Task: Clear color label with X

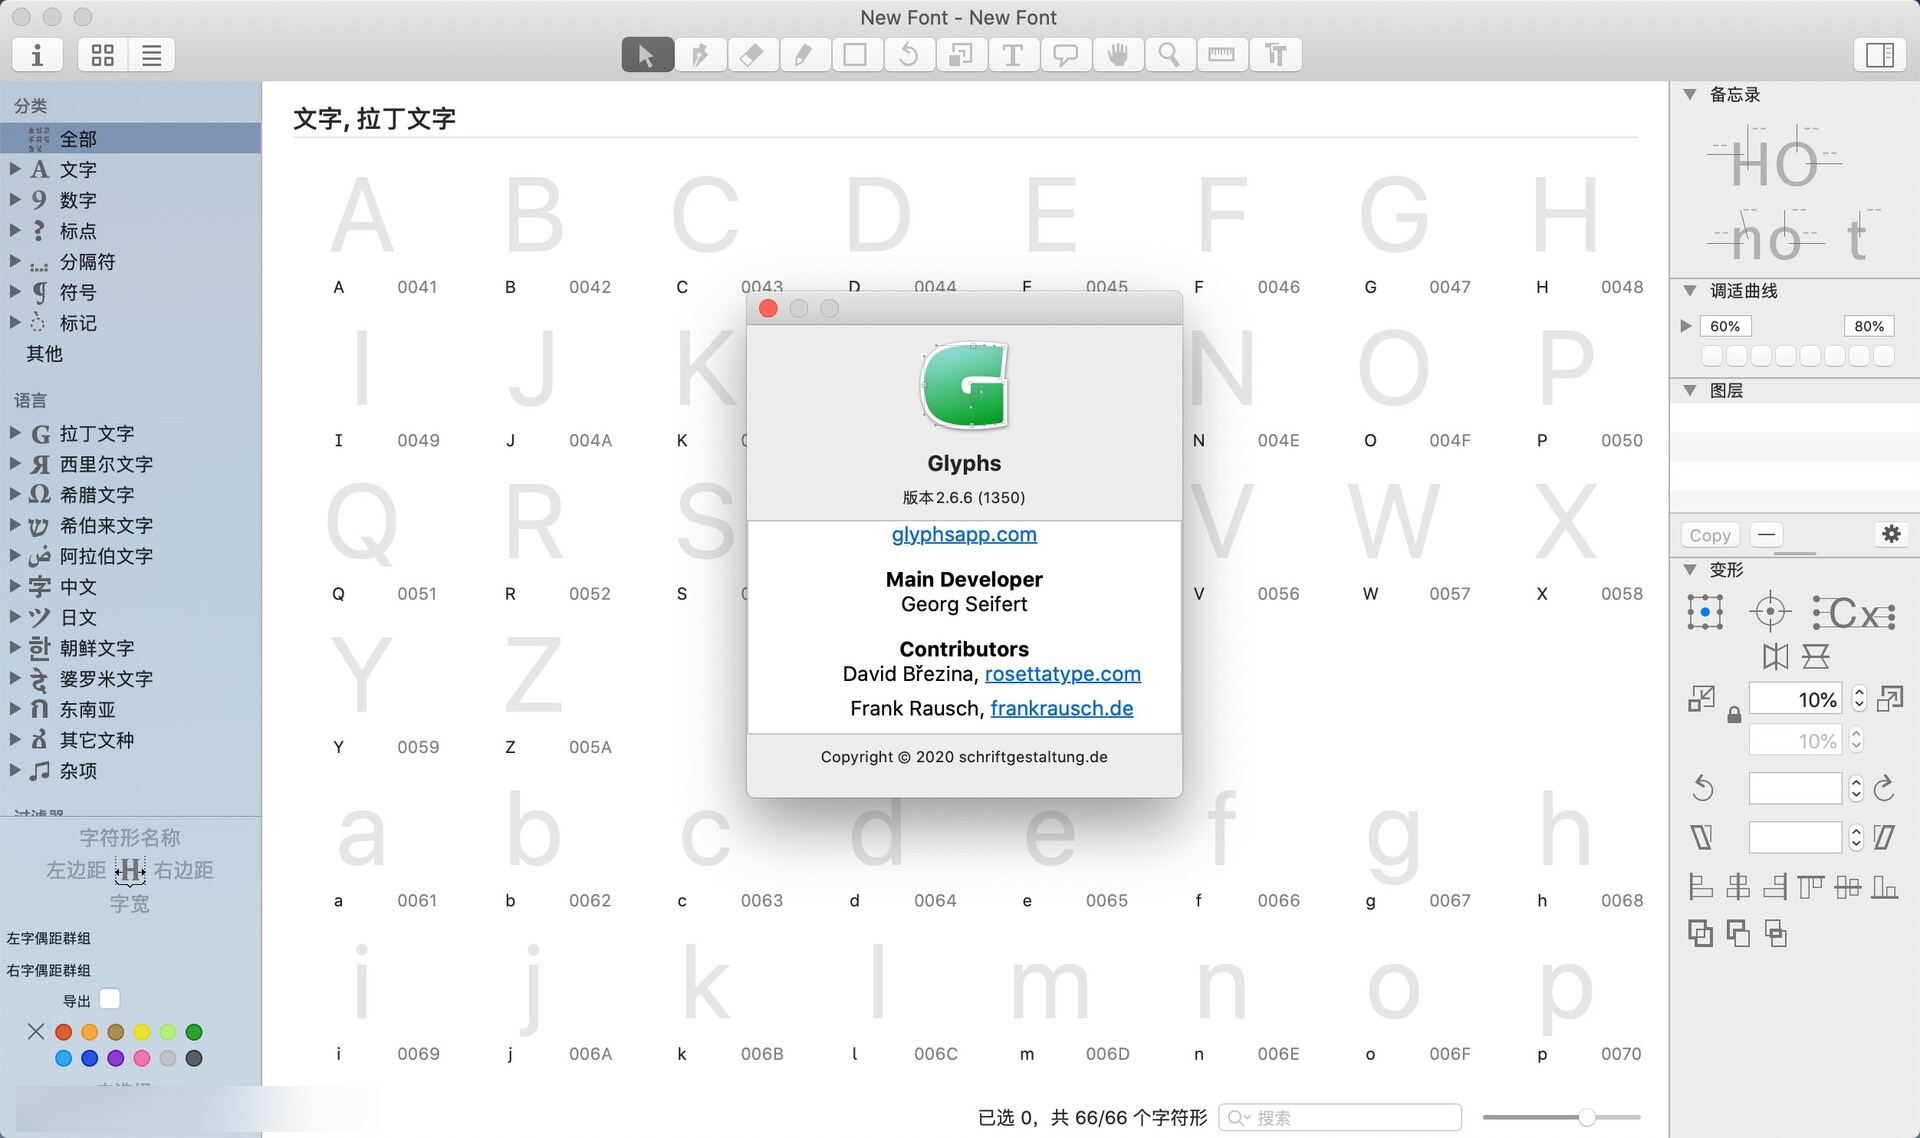Action: pos(36,1031)
